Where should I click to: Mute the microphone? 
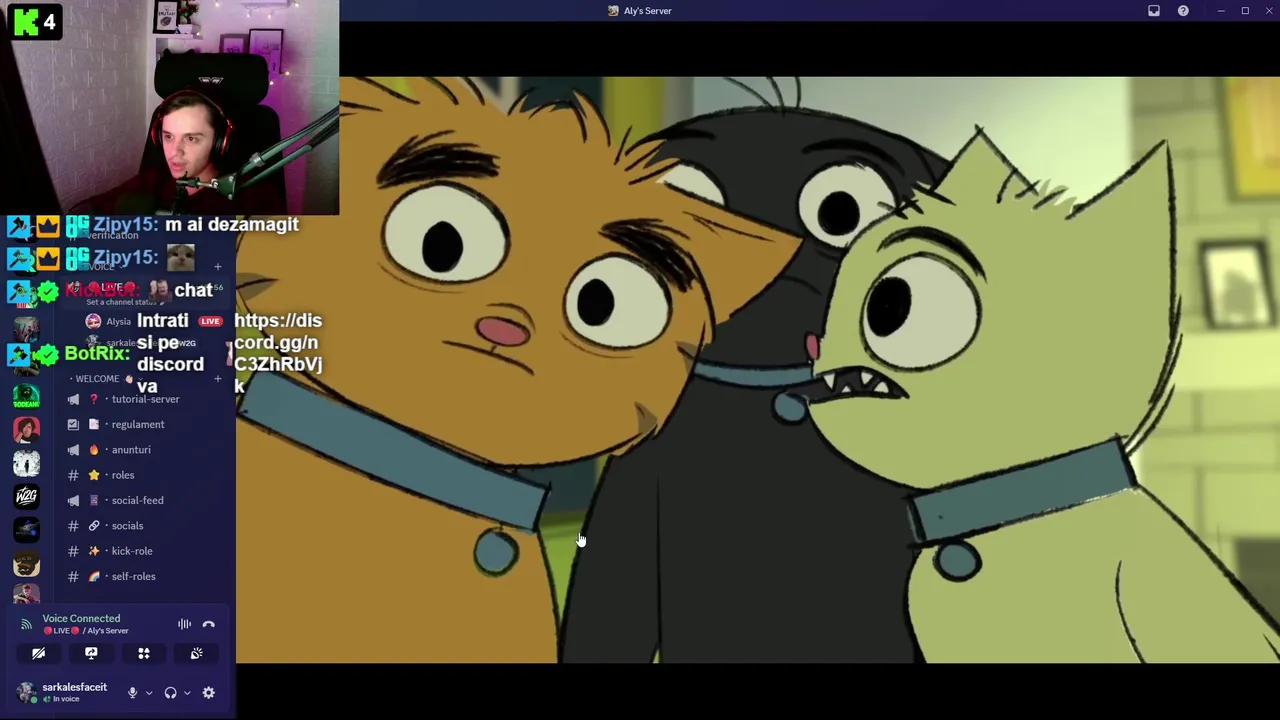pyautogui.click(x=132, y=692)
